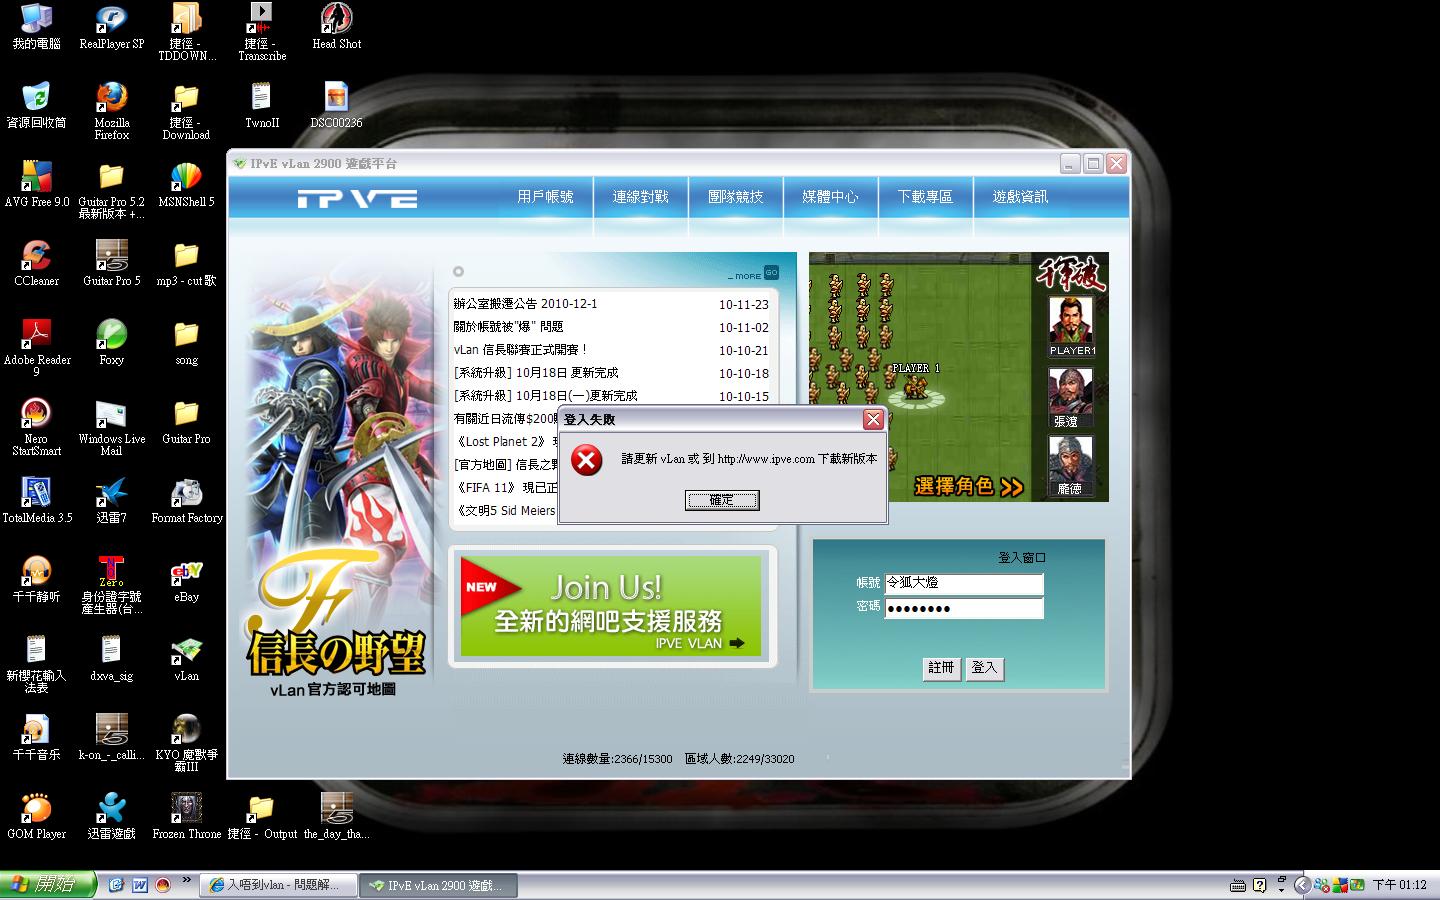The image size is (1440, 900).
Task: Select the DSC00236 image file icon
Action: click(x=336, y=106)
